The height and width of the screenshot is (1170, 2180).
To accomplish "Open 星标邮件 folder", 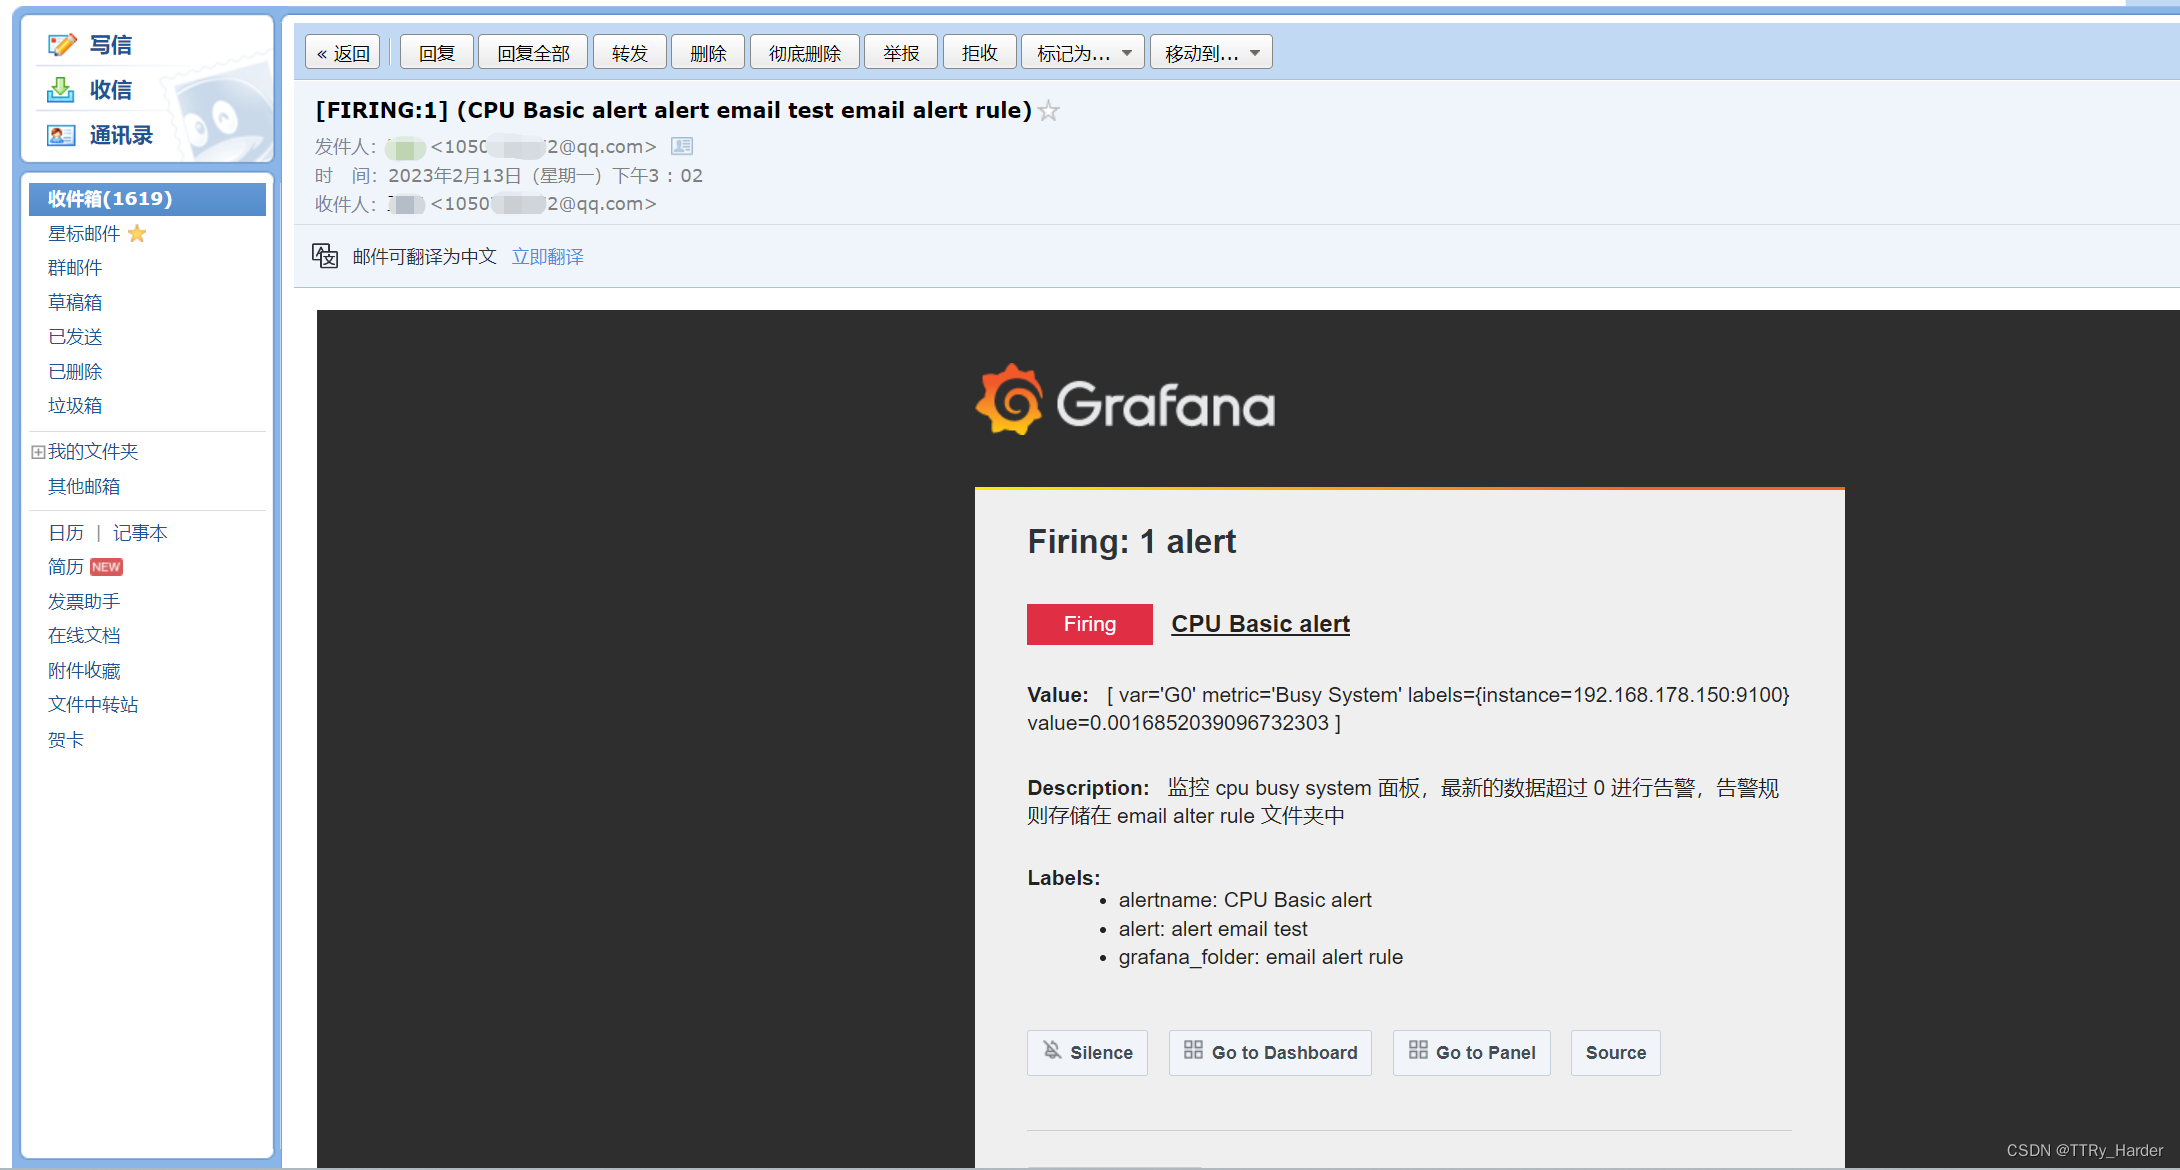I will (84, 233).
